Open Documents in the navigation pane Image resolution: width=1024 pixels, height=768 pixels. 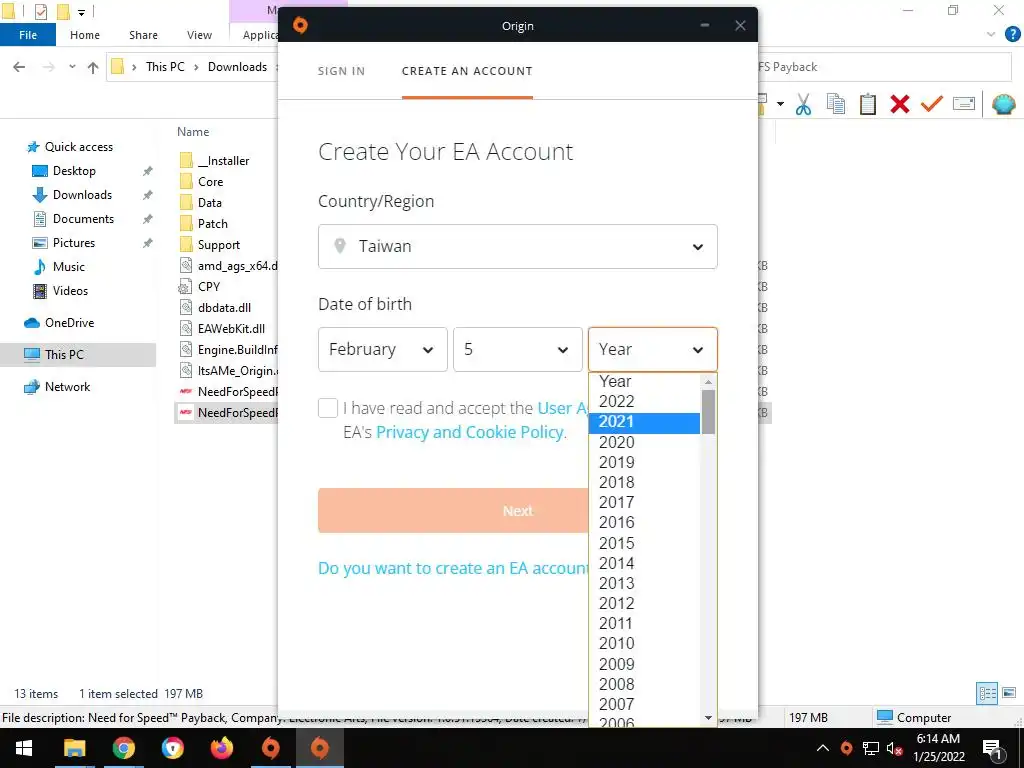tap(83, 219)
